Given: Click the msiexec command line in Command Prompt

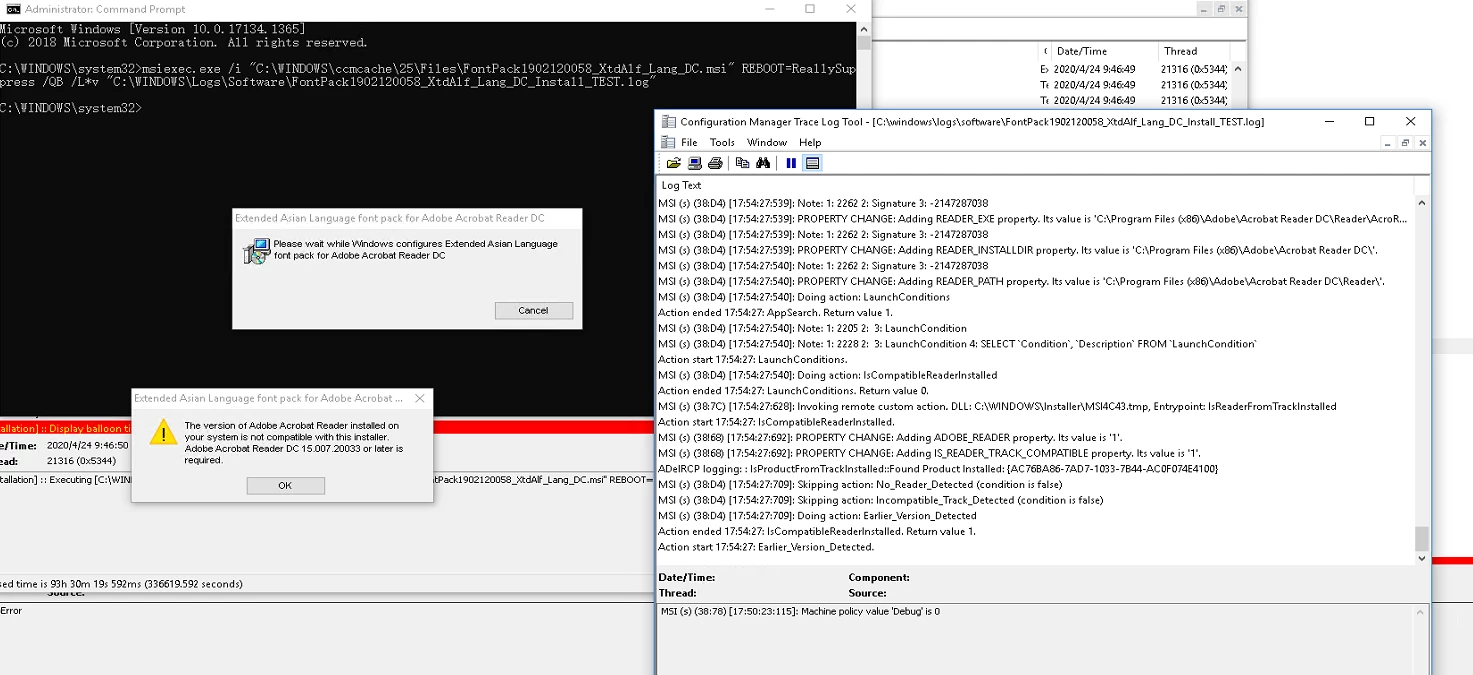Looking at the screenshot, I should click(428, 75).
